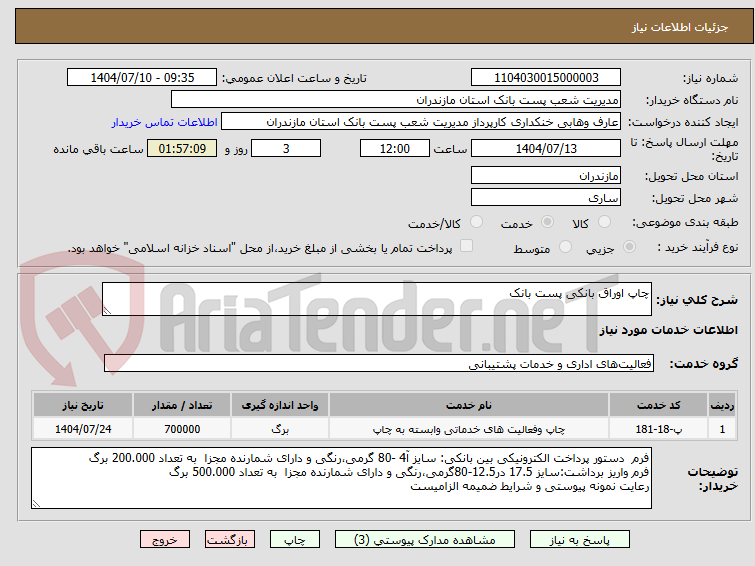Click the announcement date field 1404/07/10 - 09:35

pyautogui.click(x=142, y=78)
